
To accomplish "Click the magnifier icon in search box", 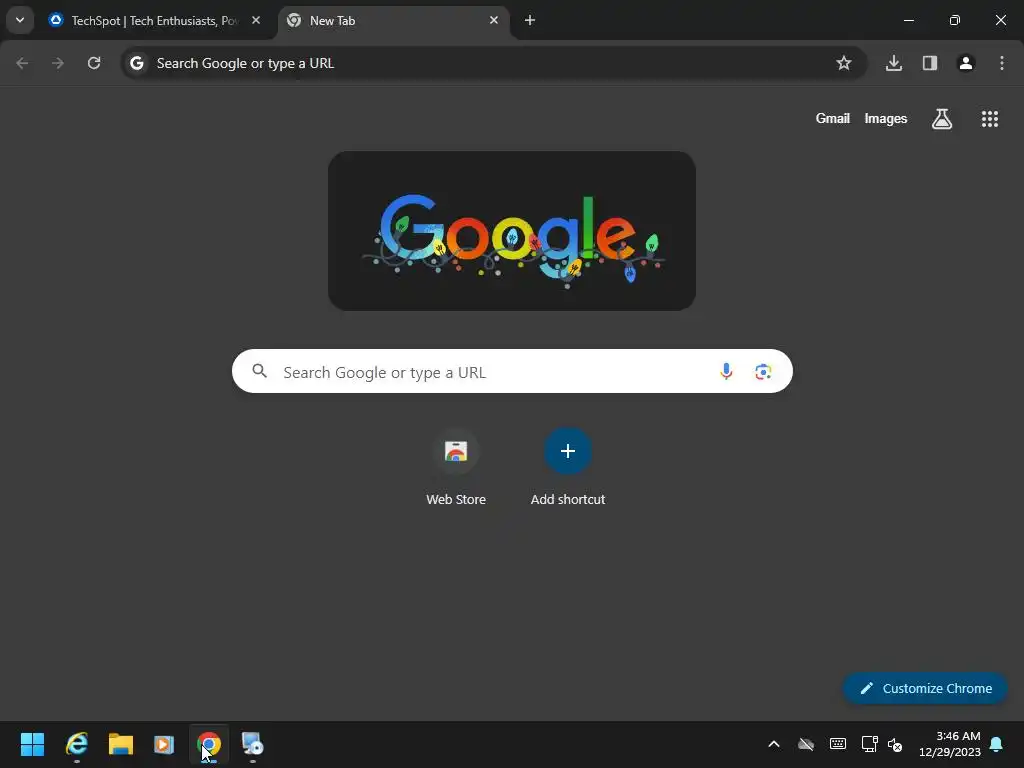I will [260, 371].
